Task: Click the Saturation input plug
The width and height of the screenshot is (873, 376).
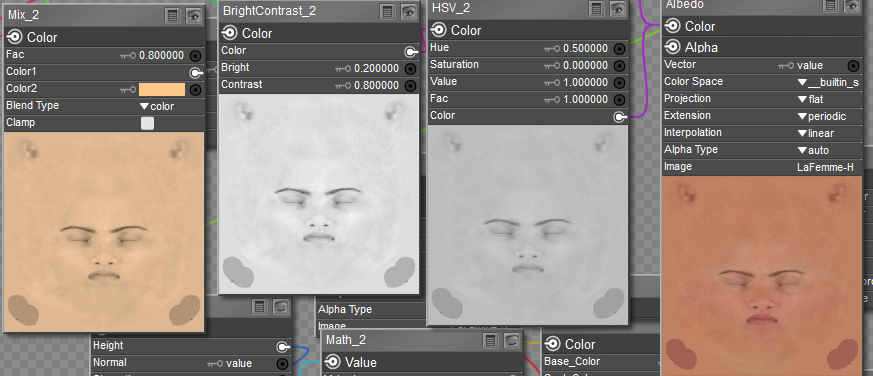Action: point(620,66)
